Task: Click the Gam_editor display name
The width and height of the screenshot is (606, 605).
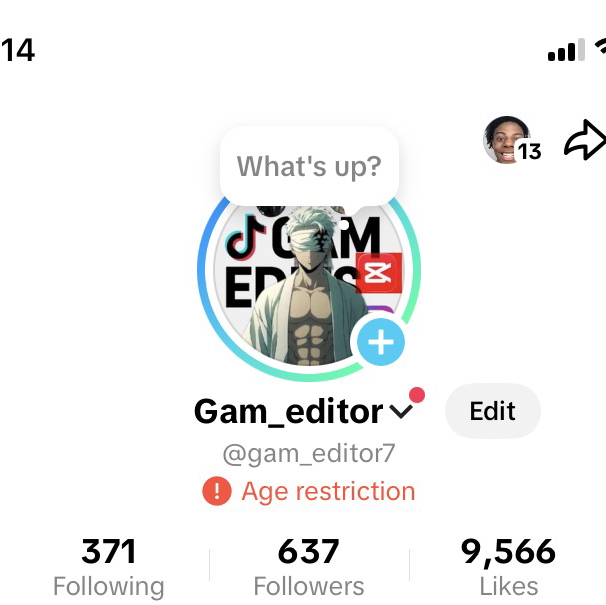Action: tap(288, 411)
